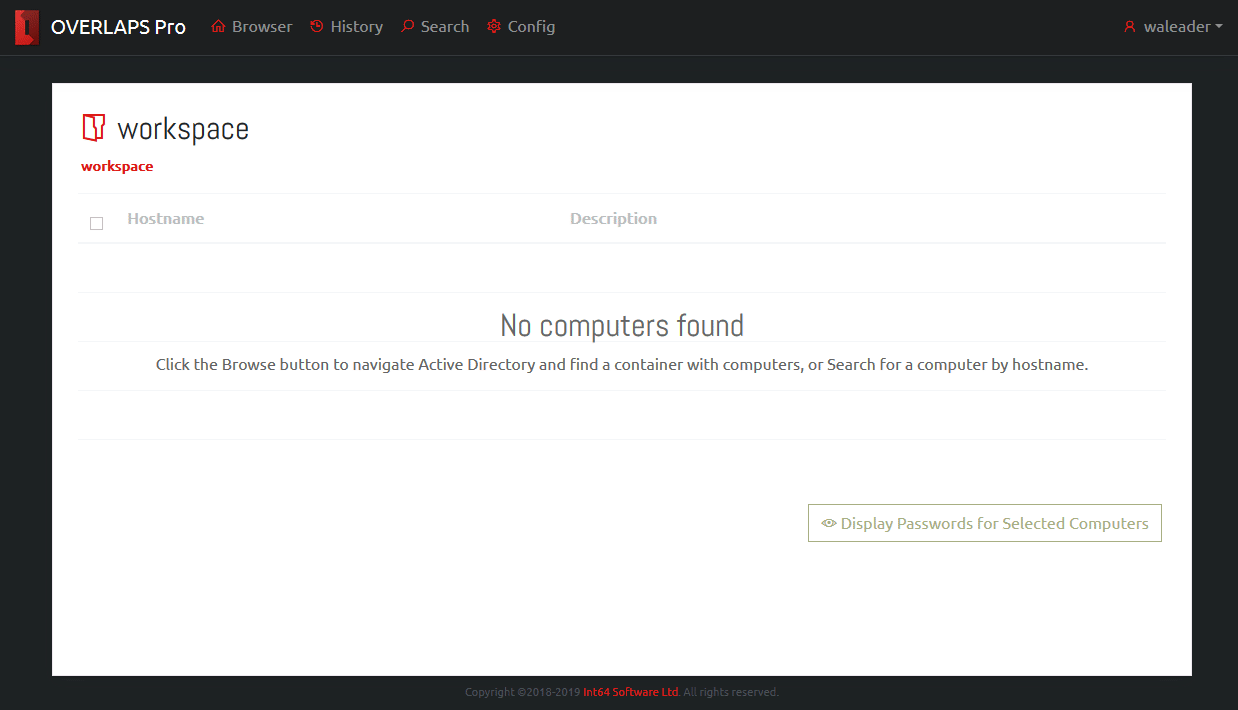Click the Description column header
The image size is (1238, 710).
(x=613, y=218)
